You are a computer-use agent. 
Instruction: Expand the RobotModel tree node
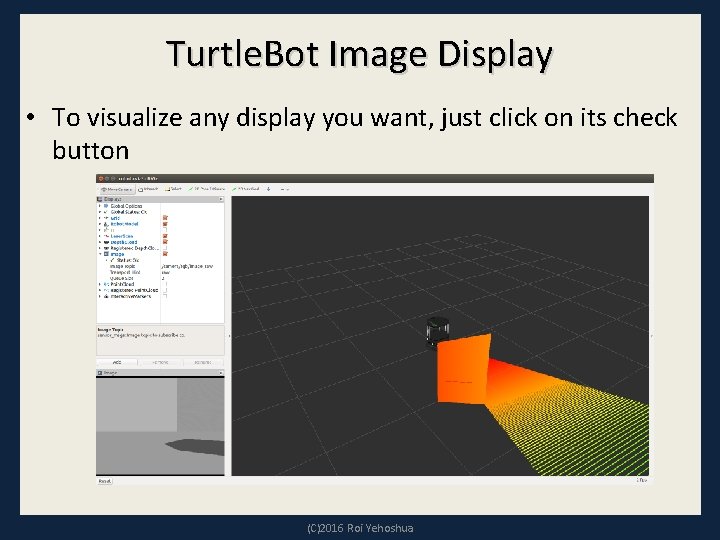(x=100, y=224)
